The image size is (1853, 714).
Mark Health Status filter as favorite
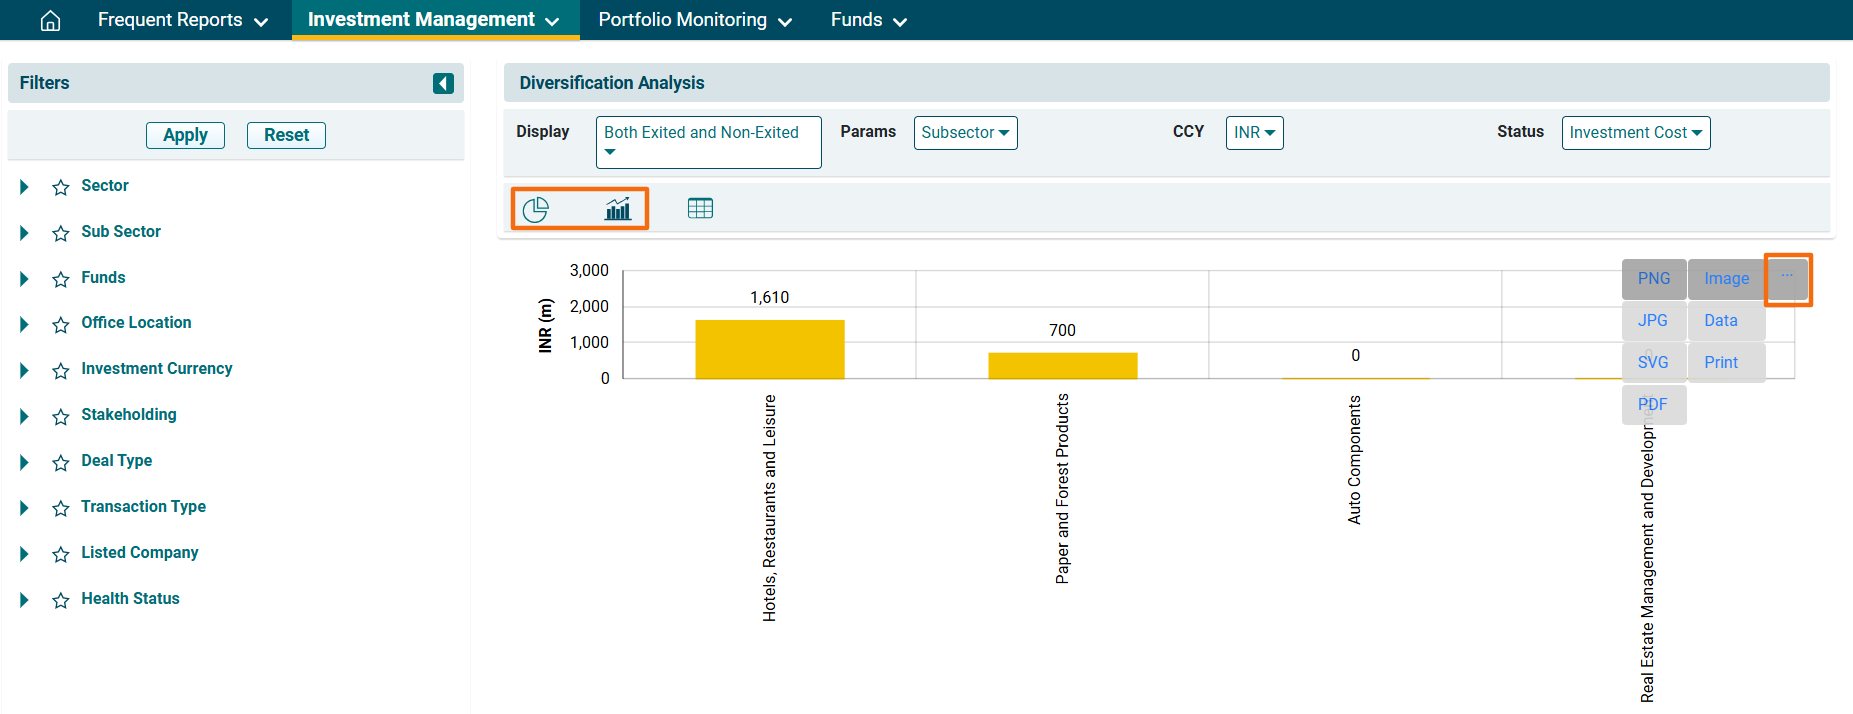pyautogui.click(x=61, y=600)
